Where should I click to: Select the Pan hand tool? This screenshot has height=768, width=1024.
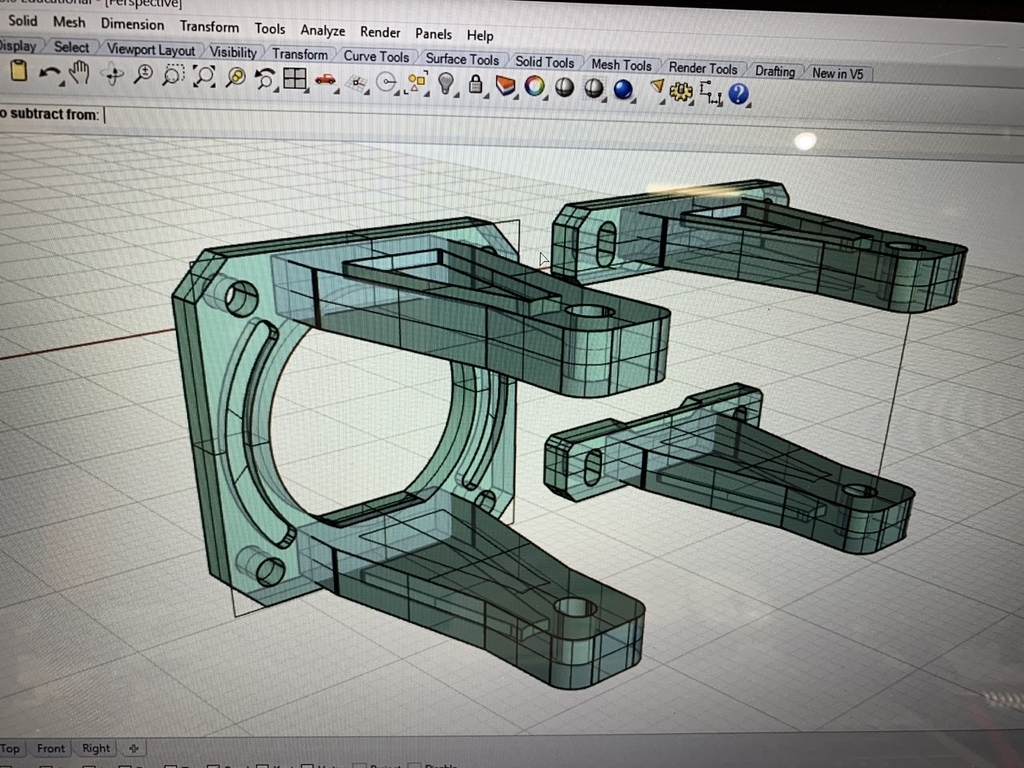tap(80, 72)
